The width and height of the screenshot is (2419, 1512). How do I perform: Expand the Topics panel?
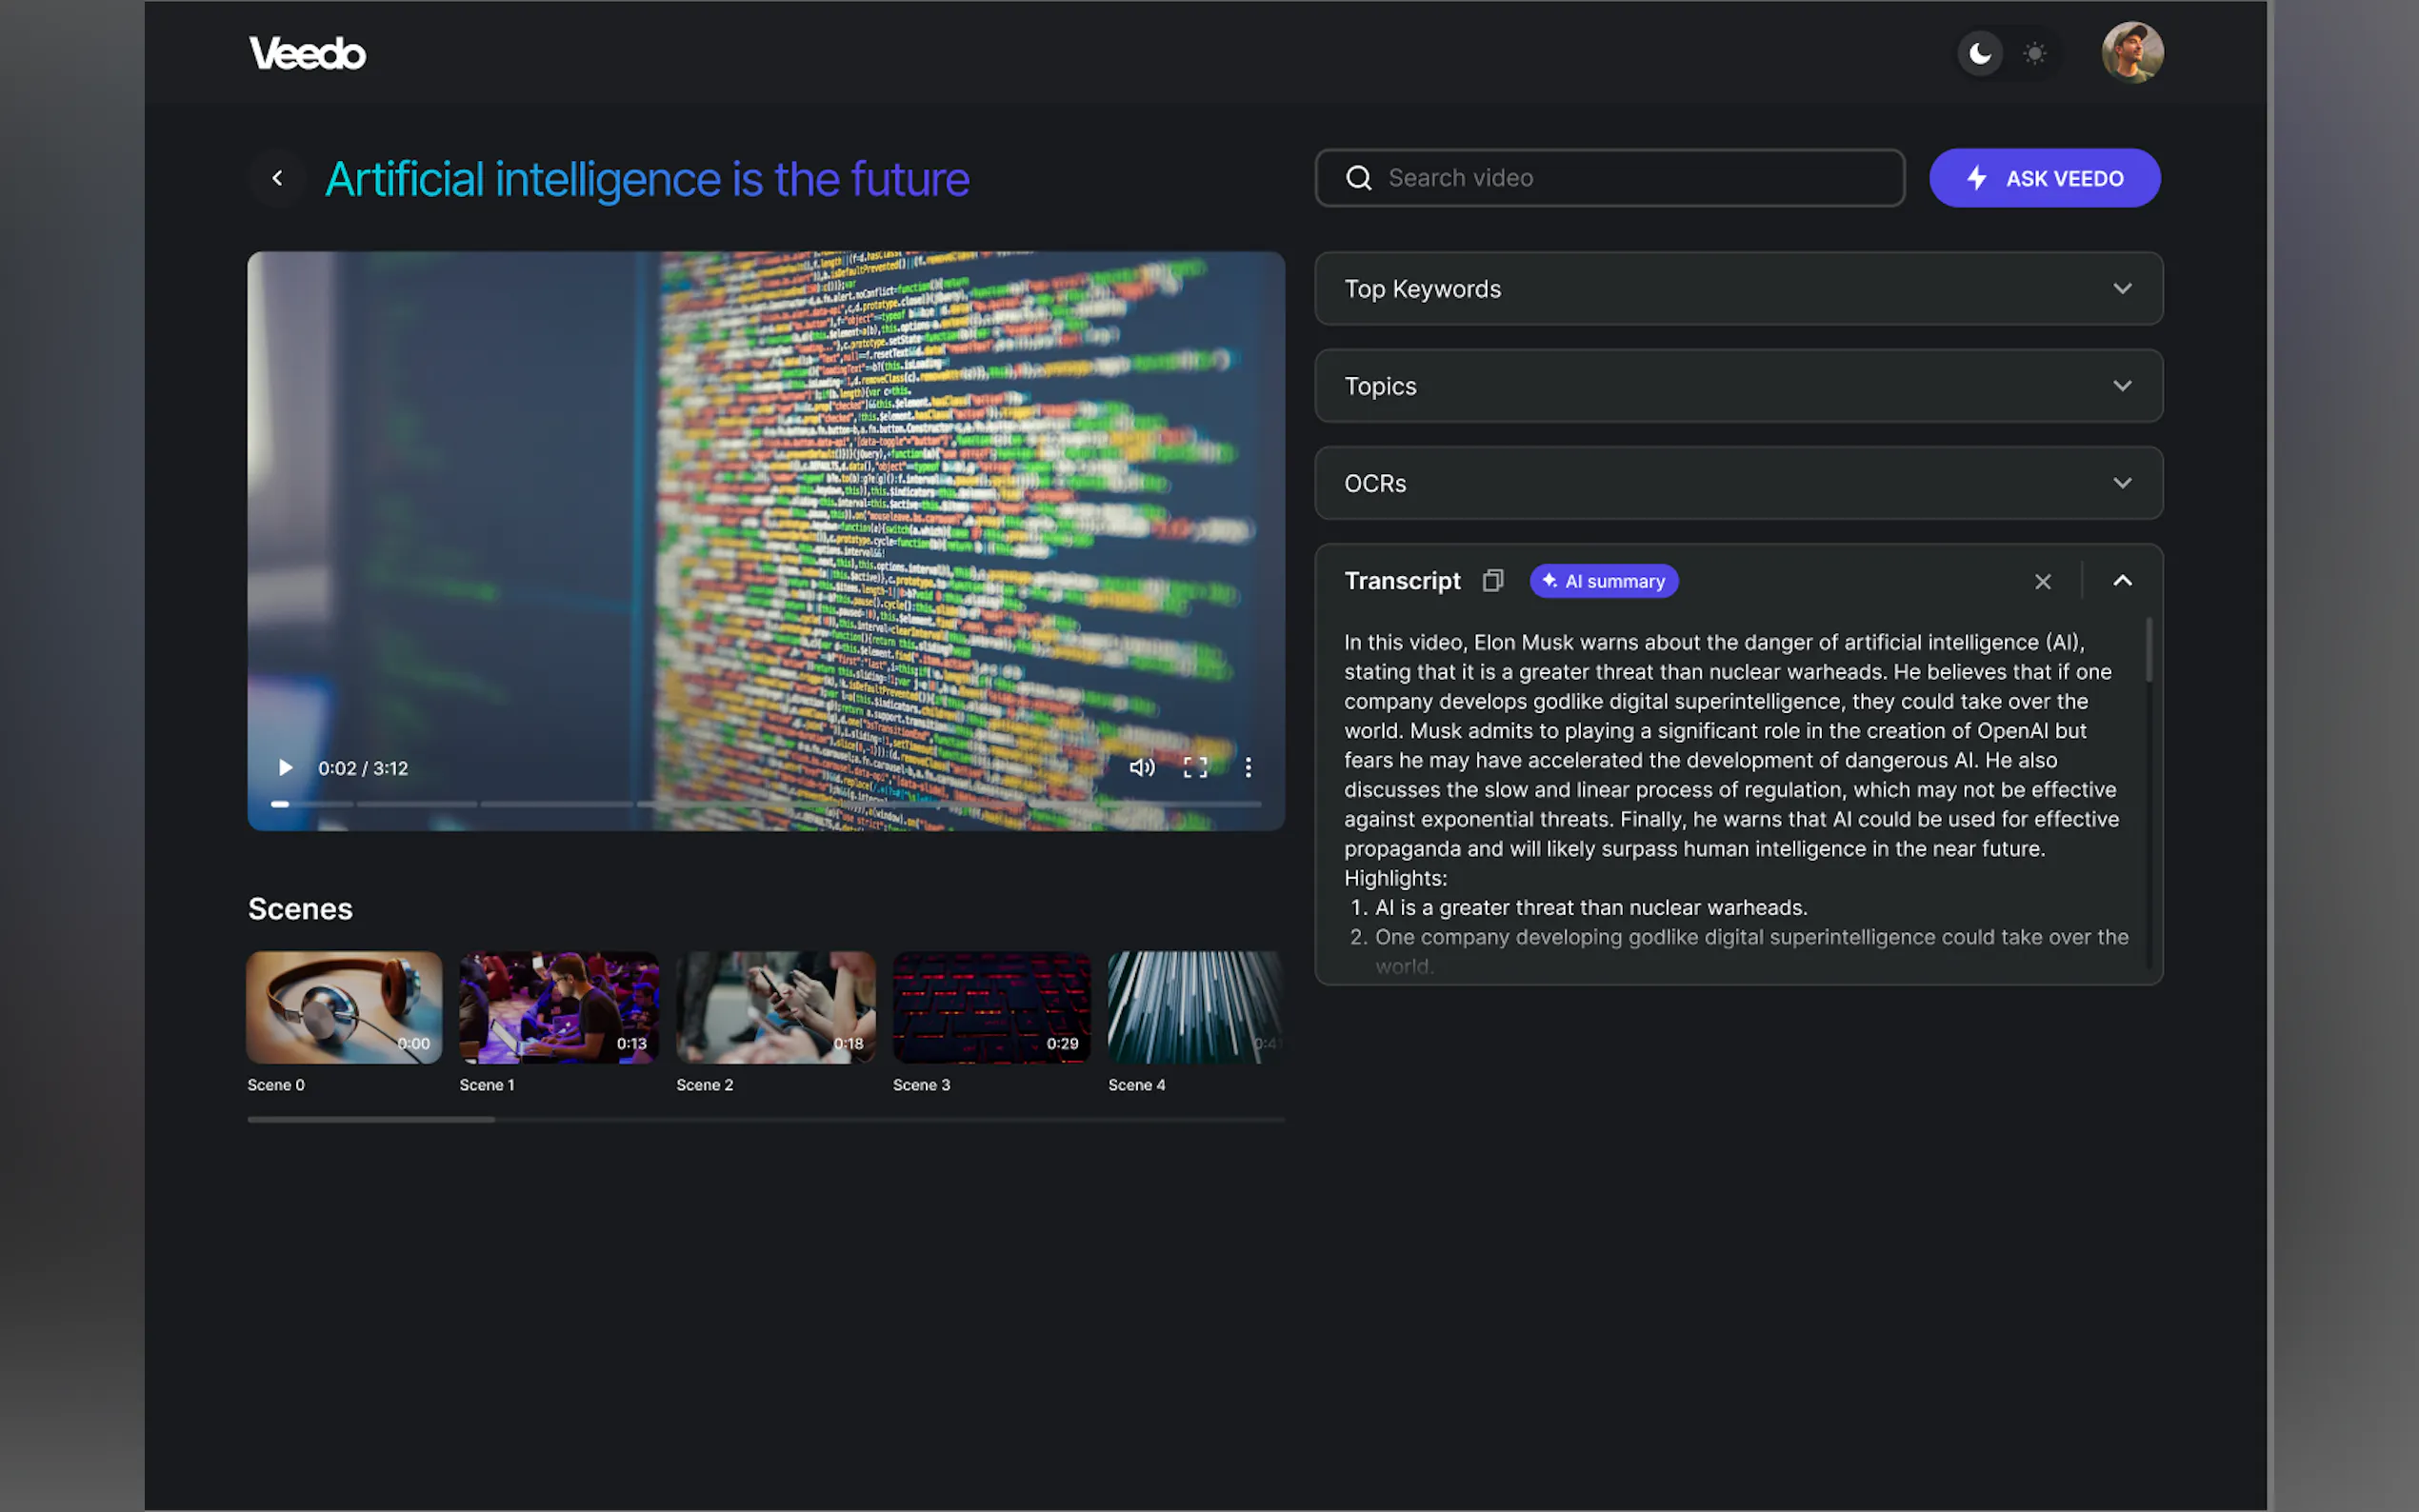pyautogui.click(x=1738, y=386)
